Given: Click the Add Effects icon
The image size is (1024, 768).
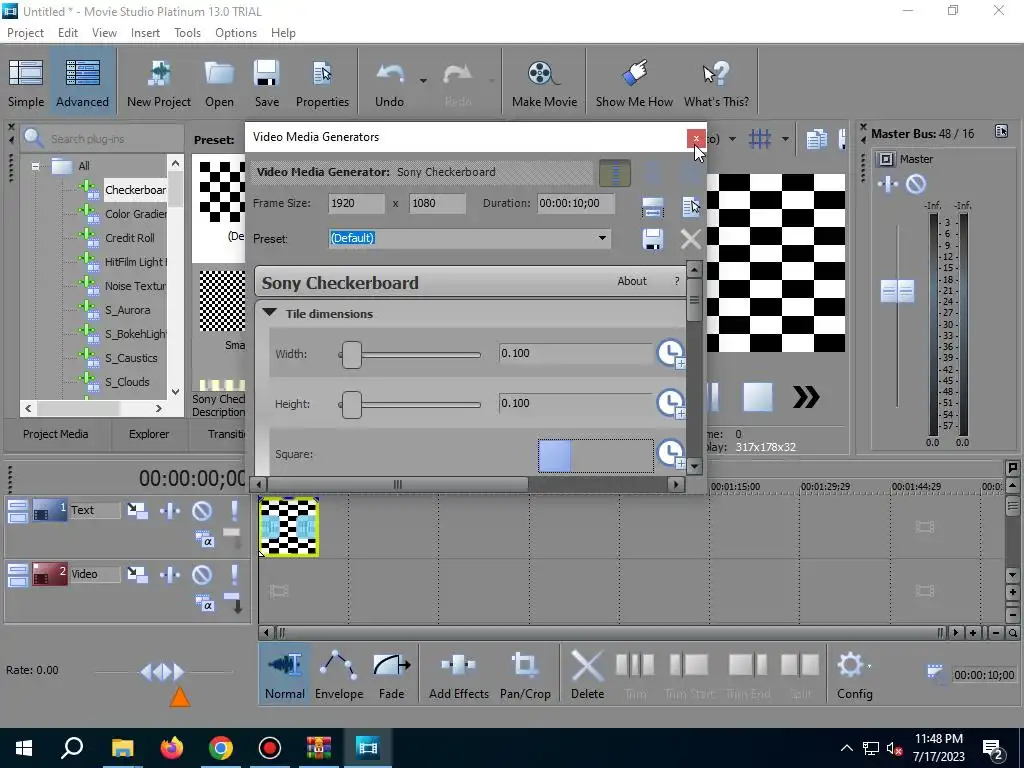Looking at the screenshot, I should pos(458,675).
